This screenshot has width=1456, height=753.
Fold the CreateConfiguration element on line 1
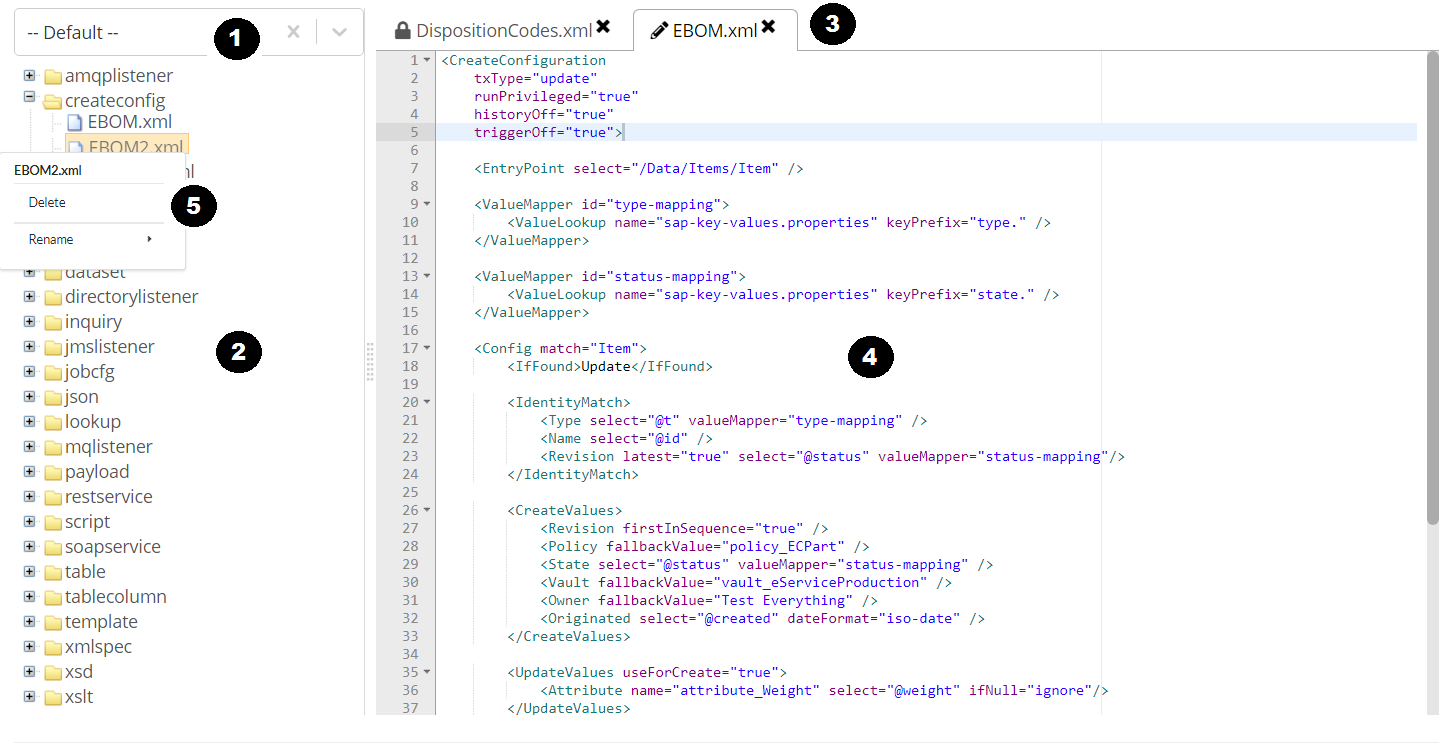click(427, 60)
